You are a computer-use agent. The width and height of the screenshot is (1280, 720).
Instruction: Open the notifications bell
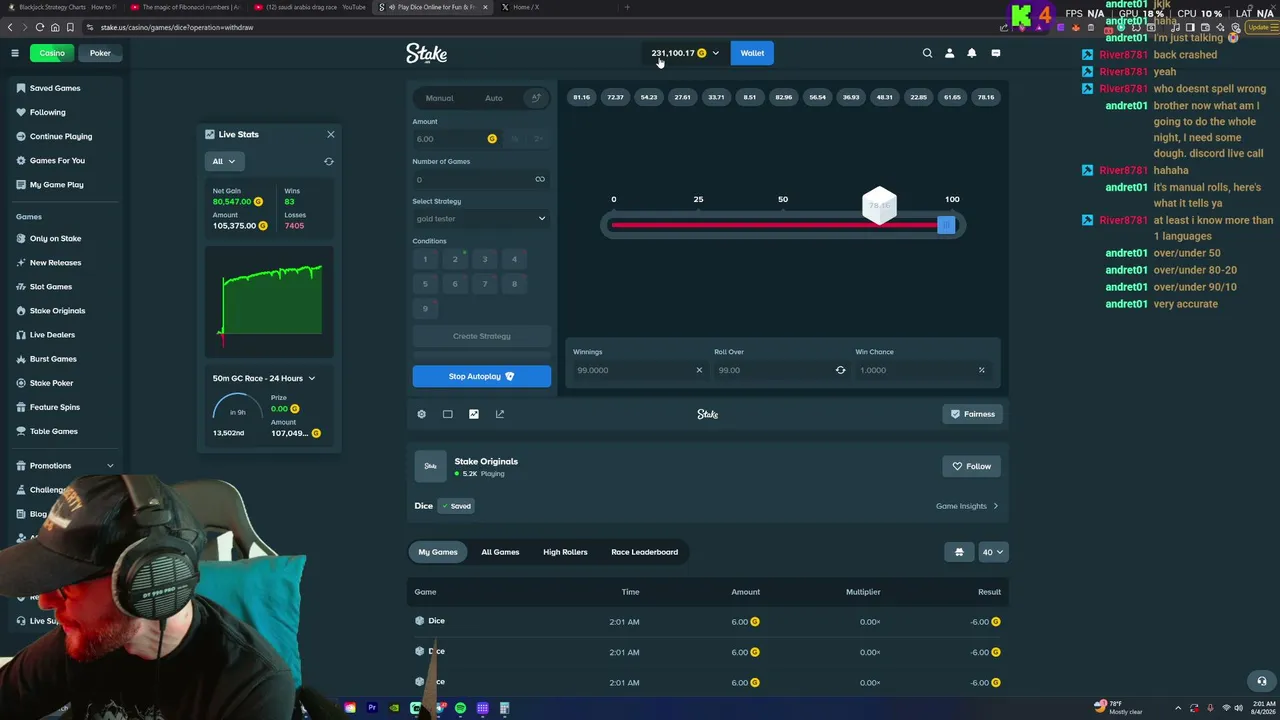[x=971, y=53]
